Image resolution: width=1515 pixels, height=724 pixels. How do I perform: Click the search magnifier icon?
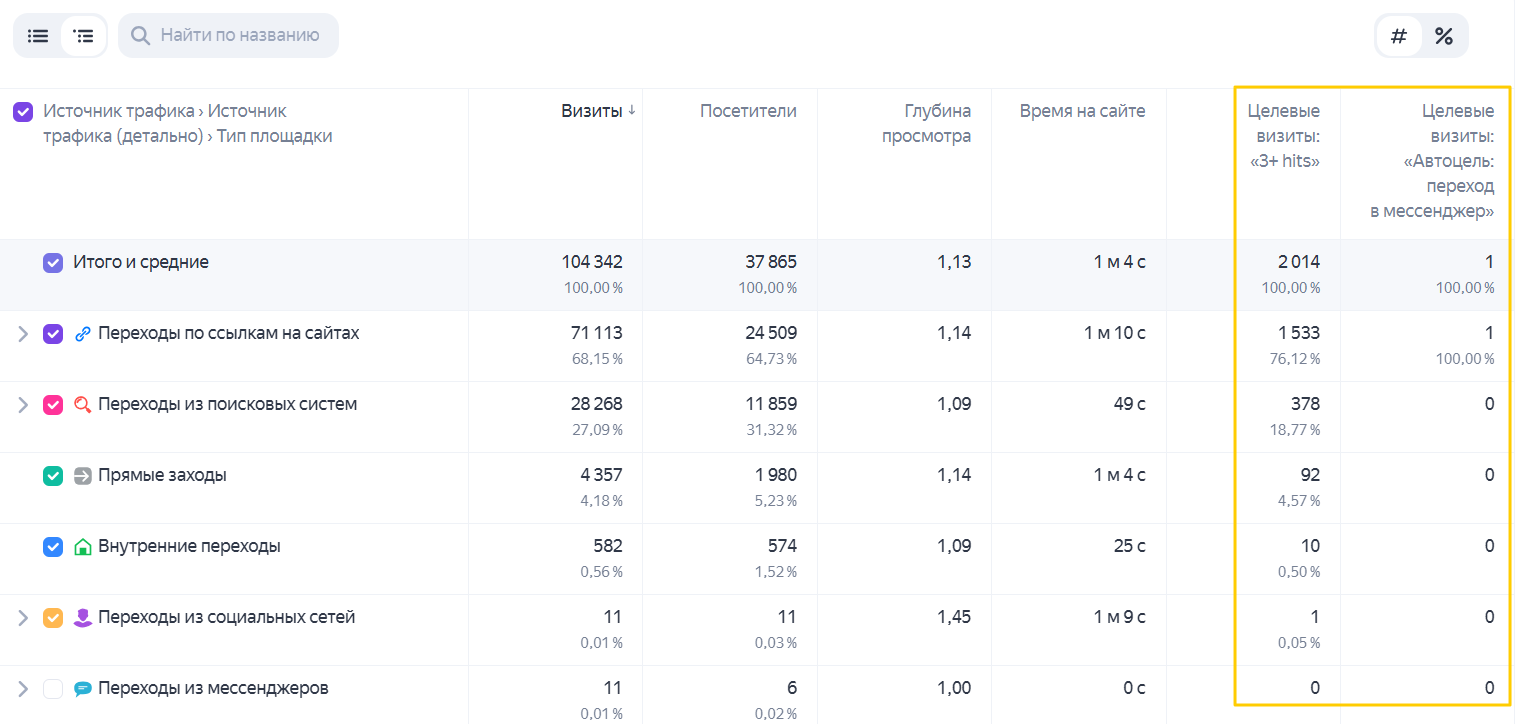pos(141,36)
